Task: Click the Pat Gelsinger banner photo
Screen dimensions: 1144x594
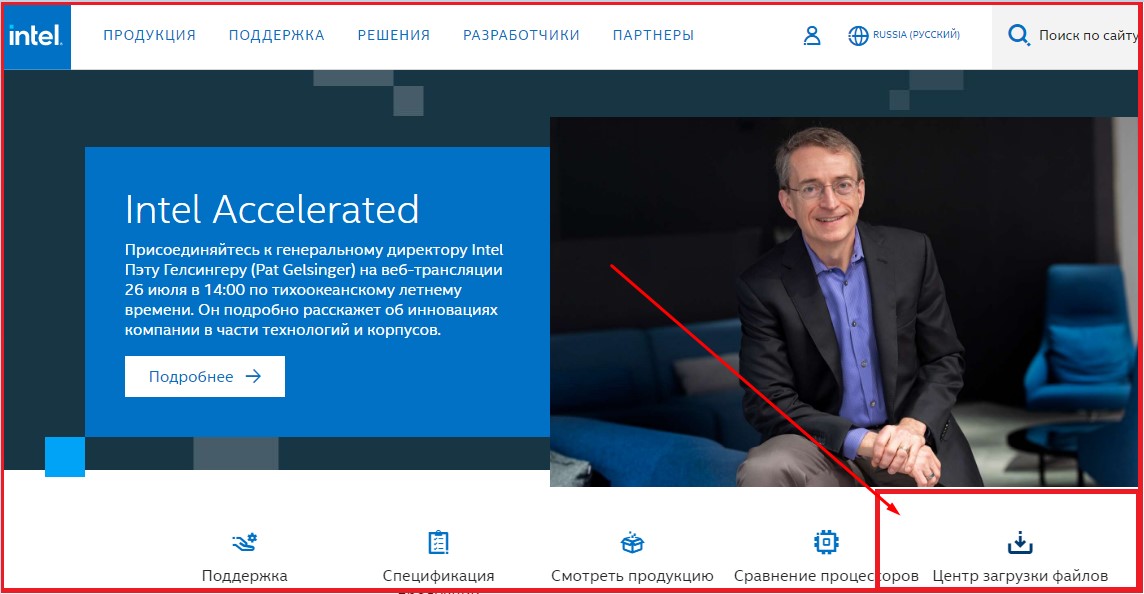Action: coord(843,302)
